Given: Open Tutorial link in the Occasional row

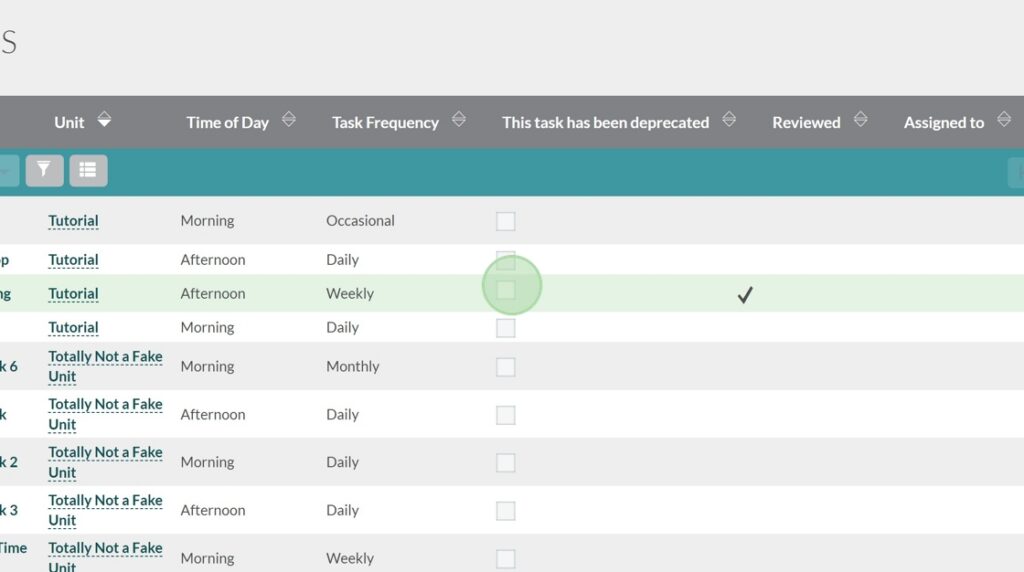Looking at the screenshot, I should (x=73, y=221).
